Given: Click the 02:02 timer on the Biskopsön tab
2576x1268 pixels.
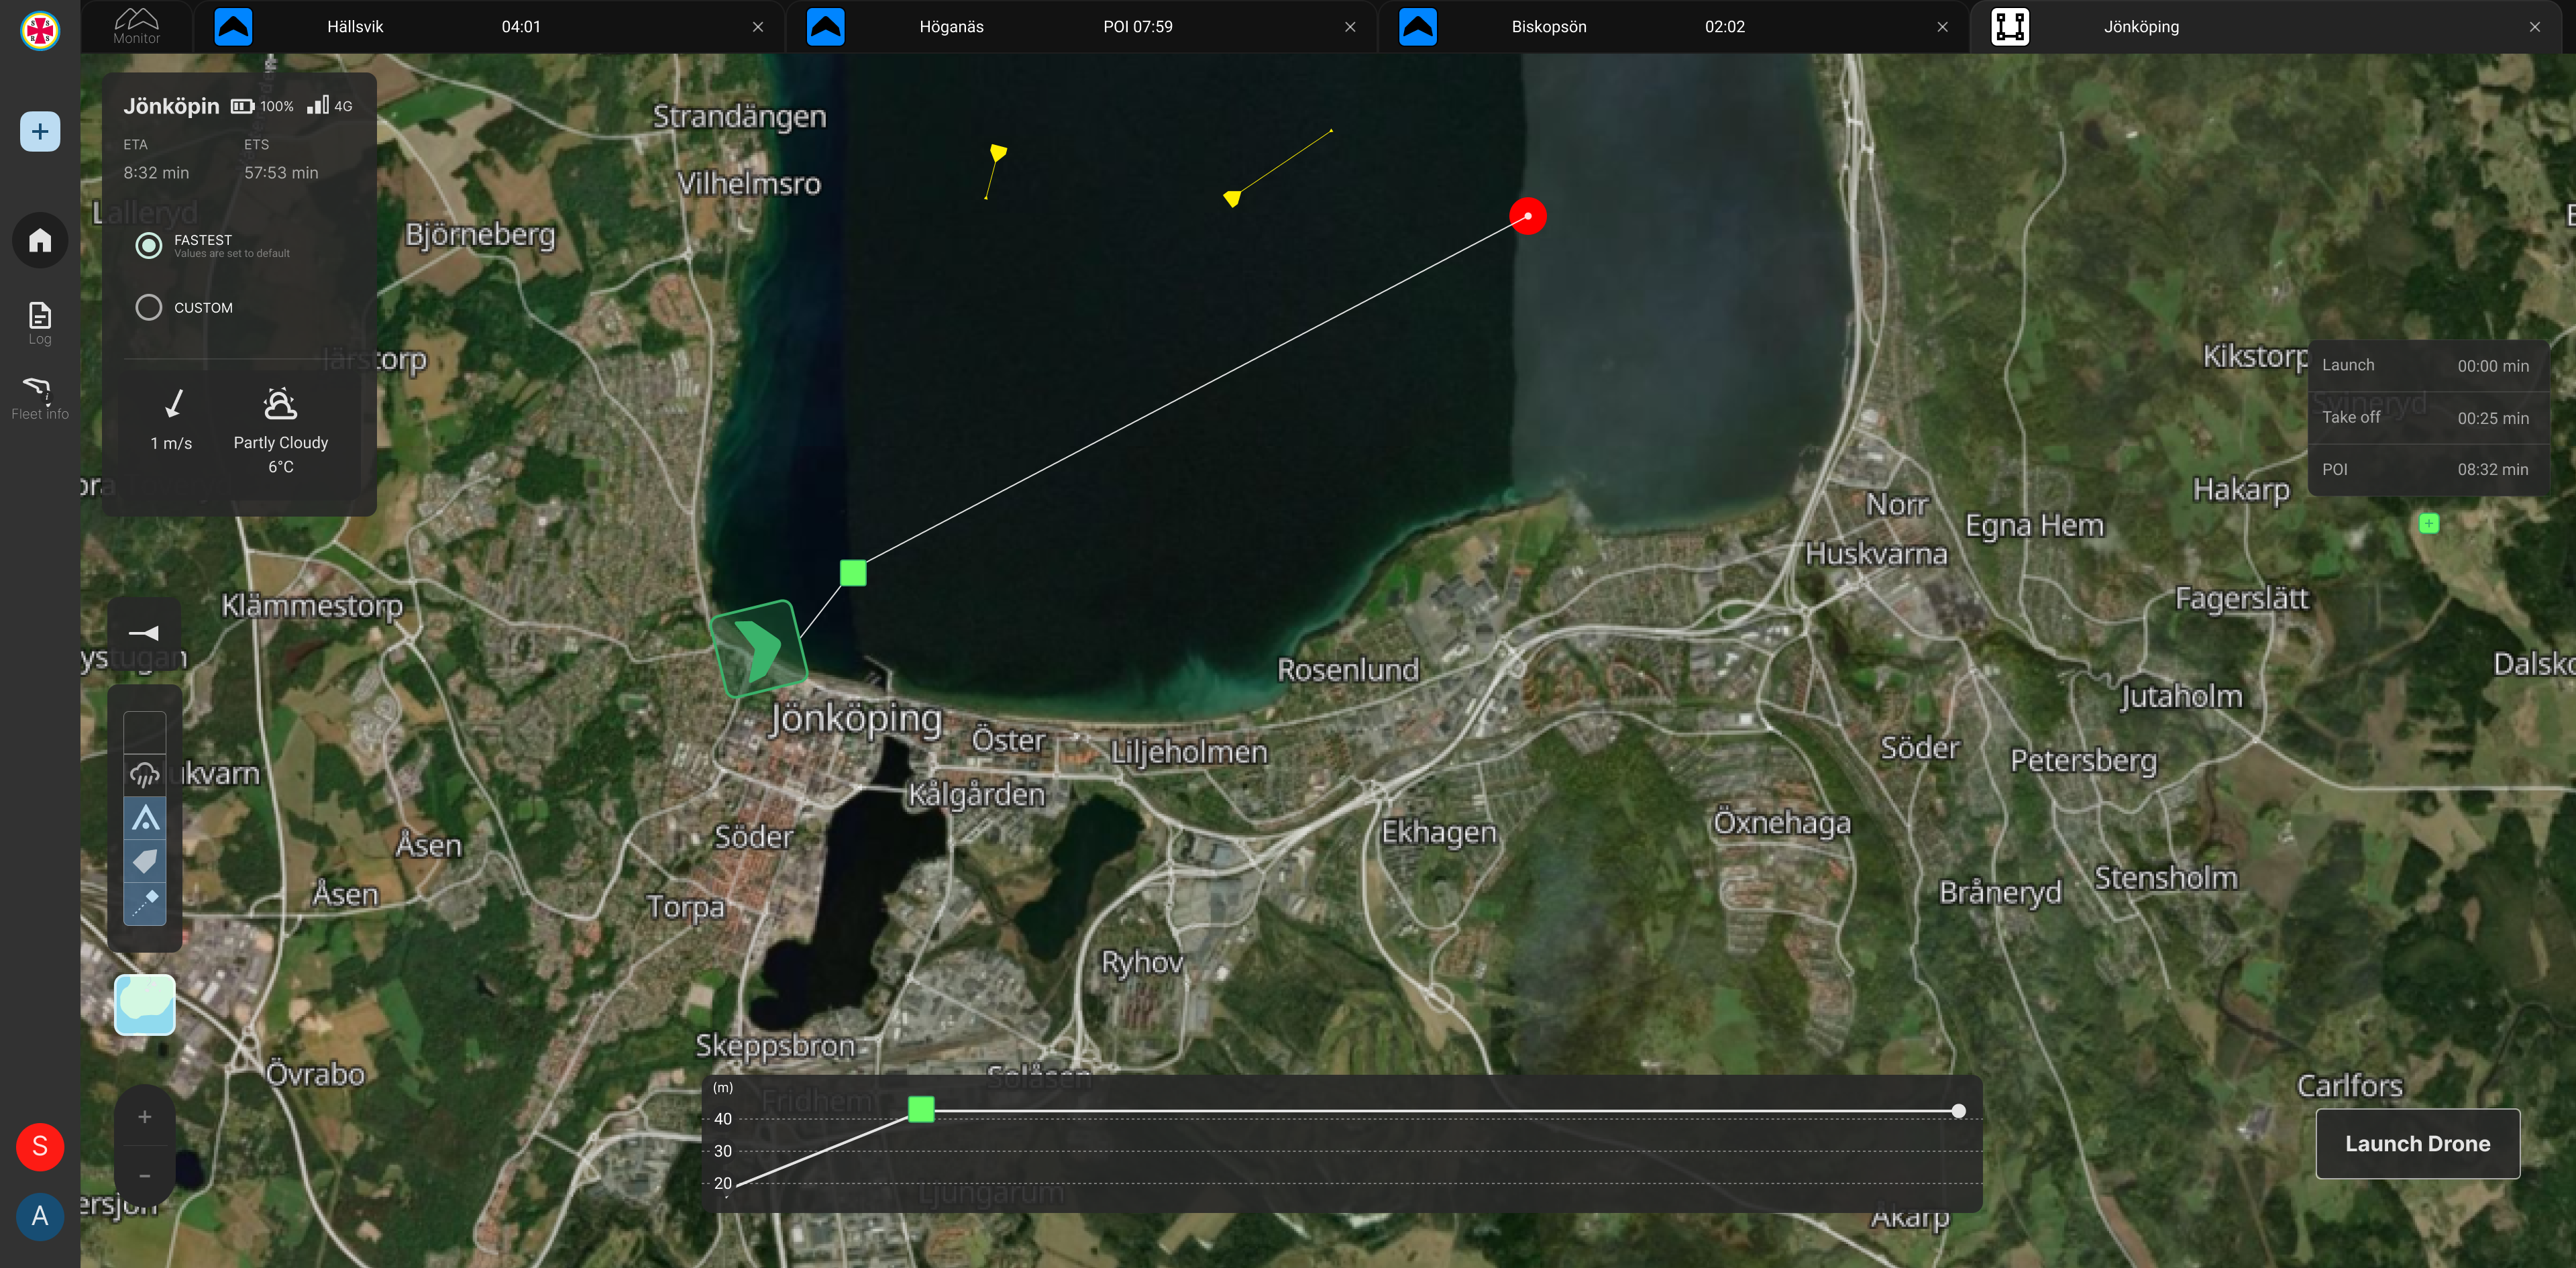Looking at the screenshot, I should click(x=1725, y=27).
